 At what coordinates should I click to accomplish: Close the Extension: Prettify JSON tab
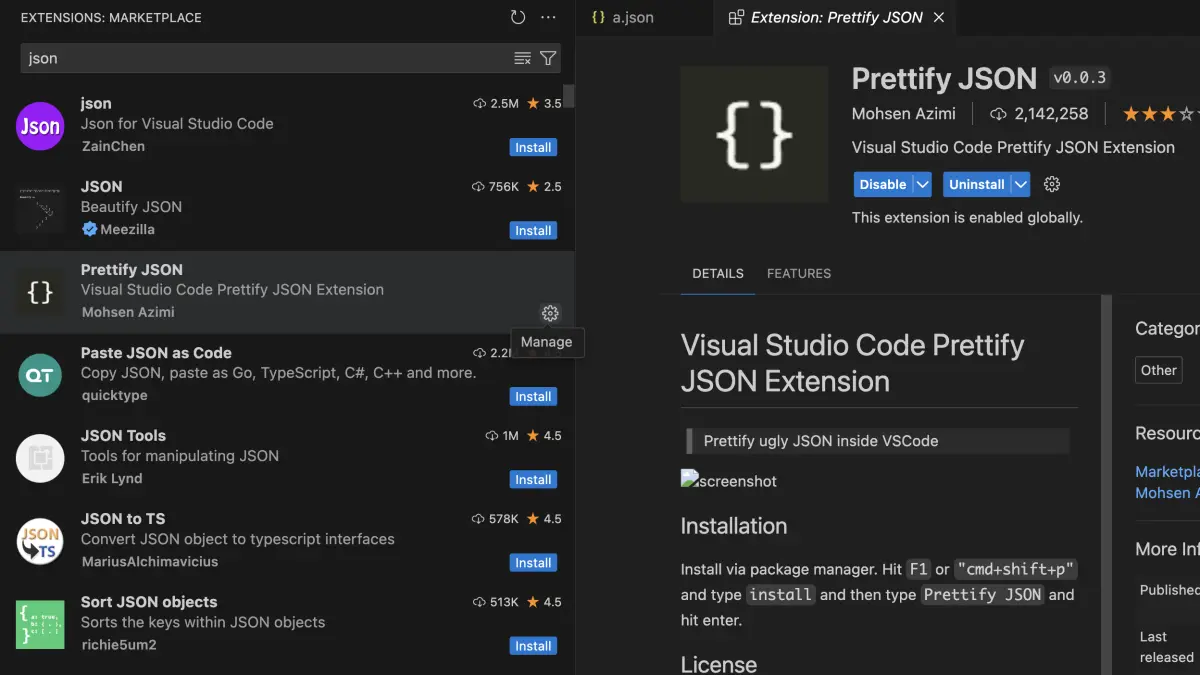pos(938,17)
